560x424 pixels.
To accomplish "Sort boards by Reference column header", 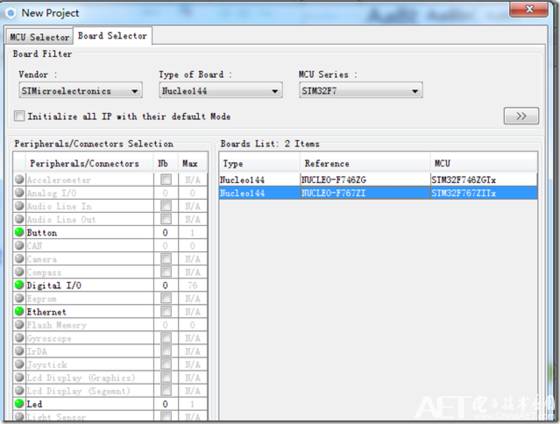I will pos(365,164).
